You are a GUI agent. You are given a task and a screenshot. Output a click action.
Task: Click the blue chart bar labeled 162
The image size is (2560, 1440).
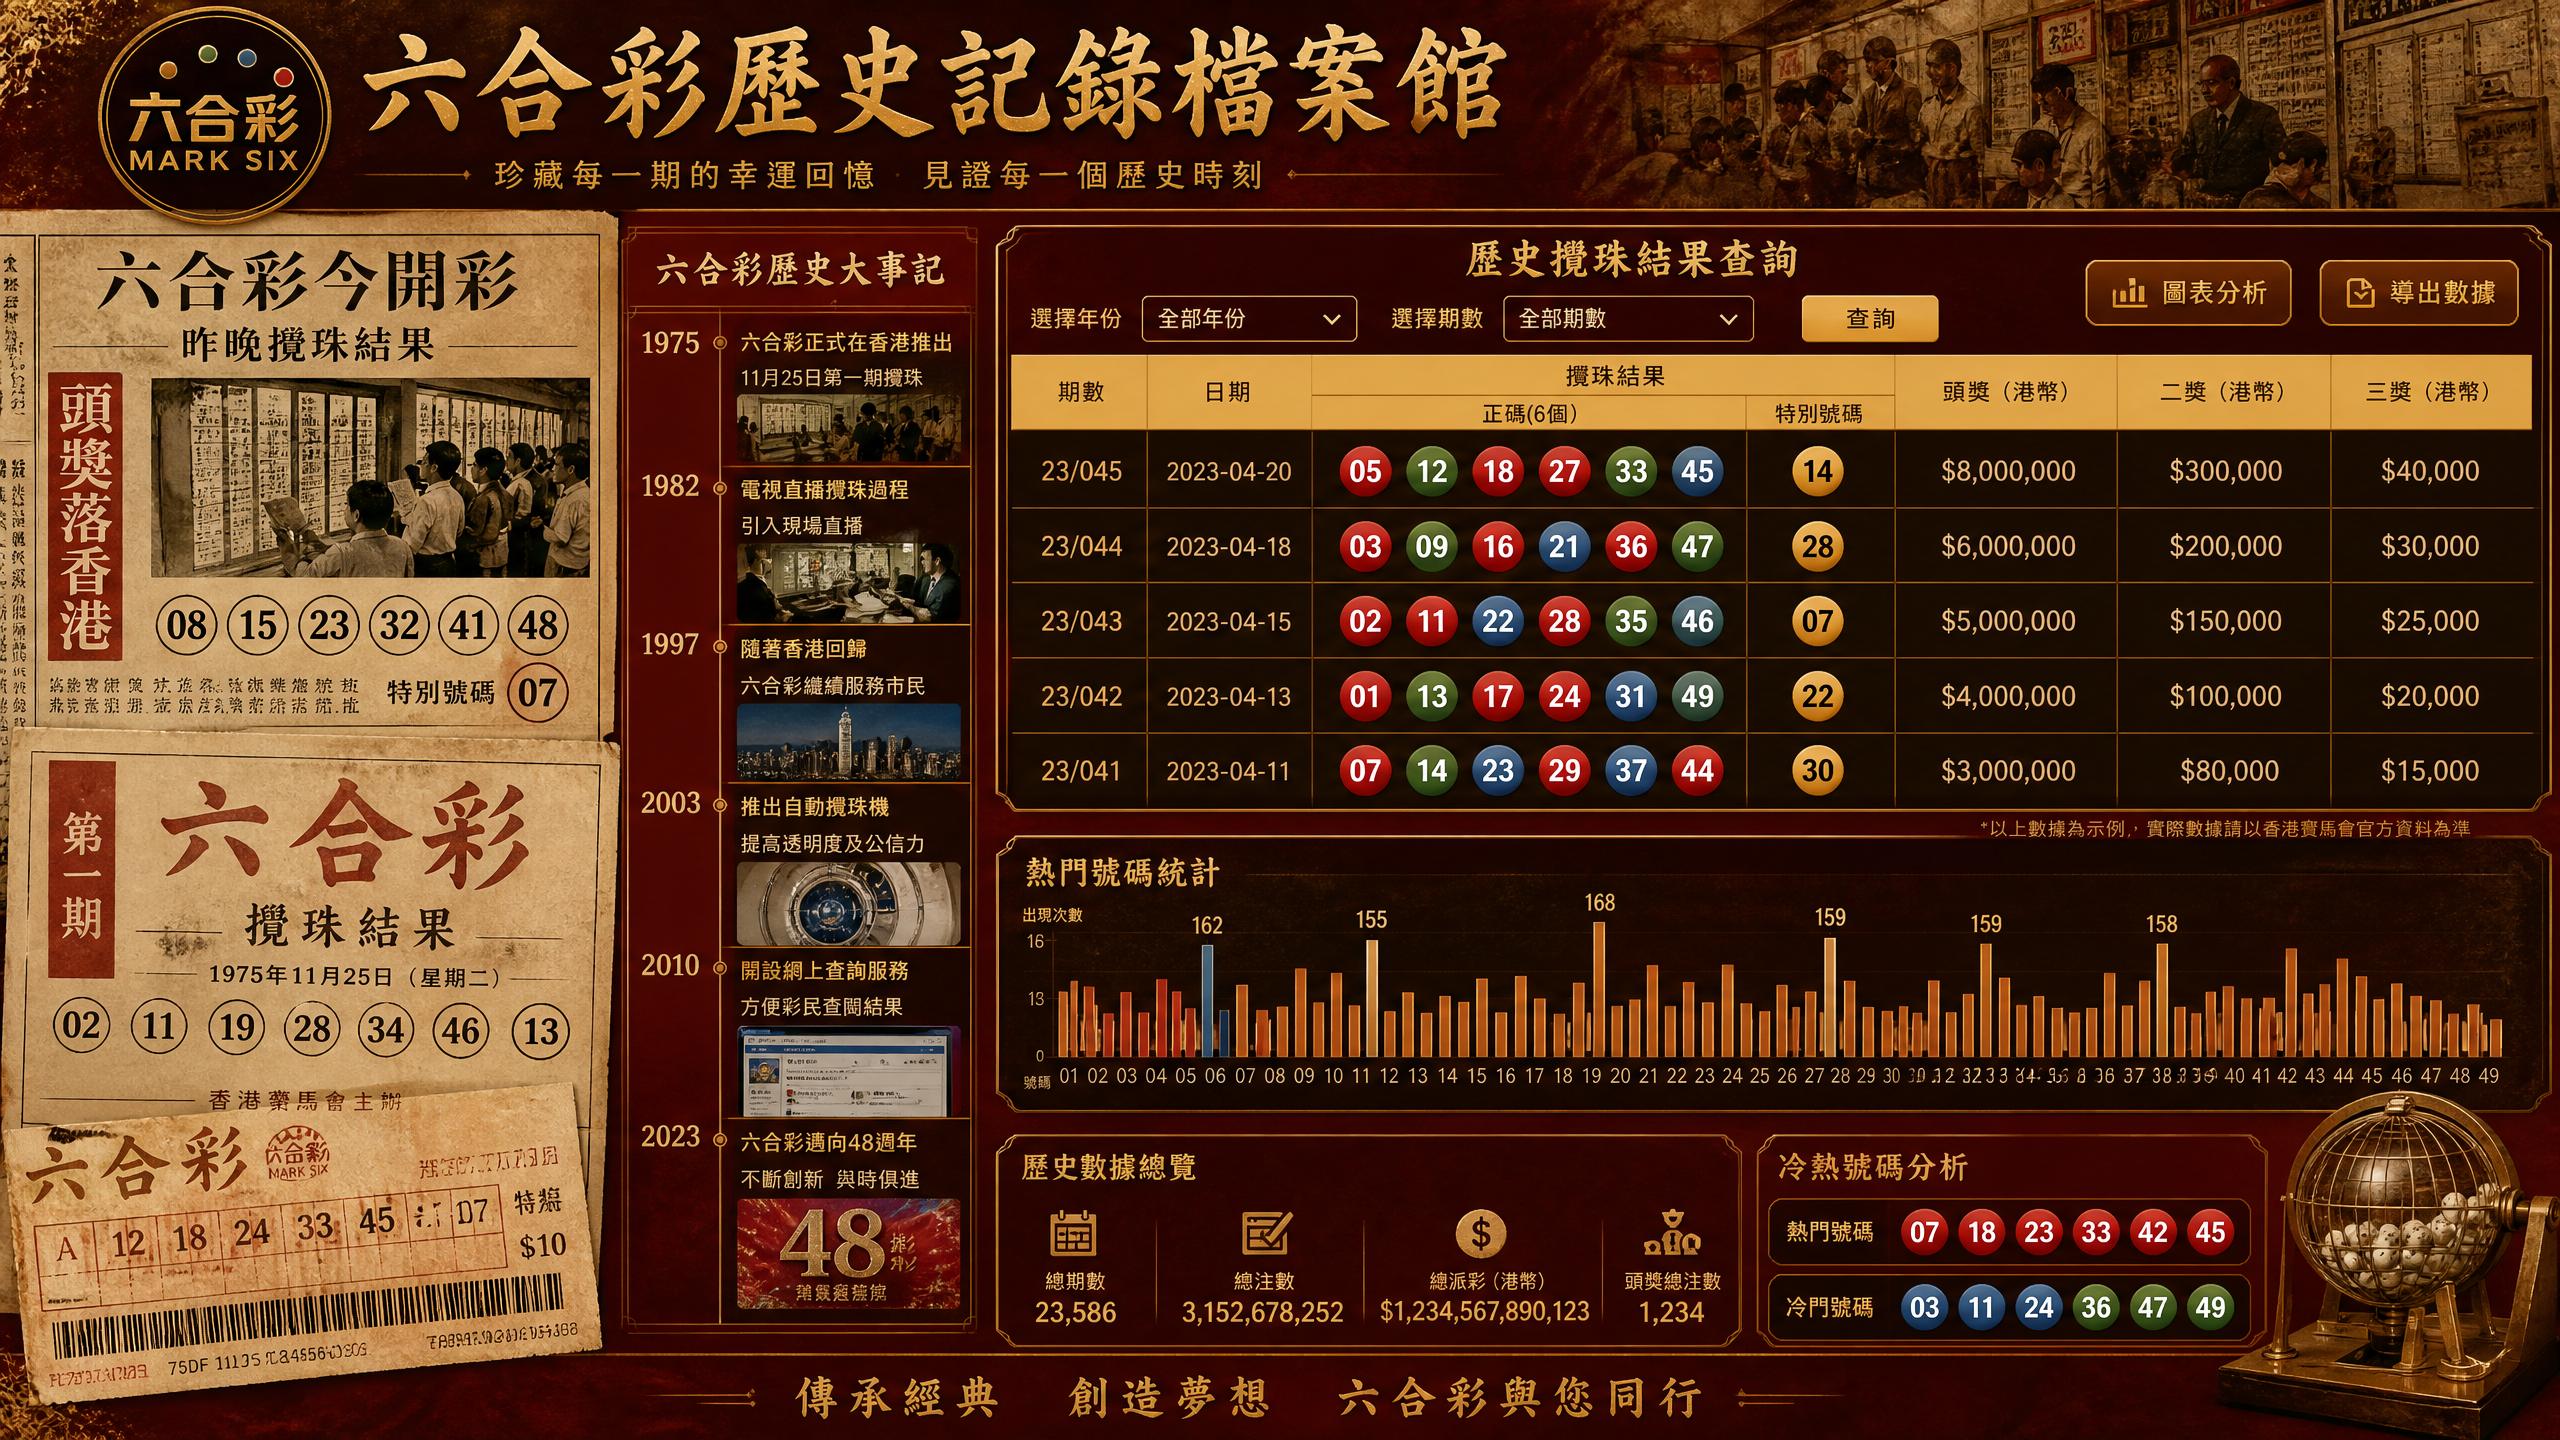pos(1207,999)
